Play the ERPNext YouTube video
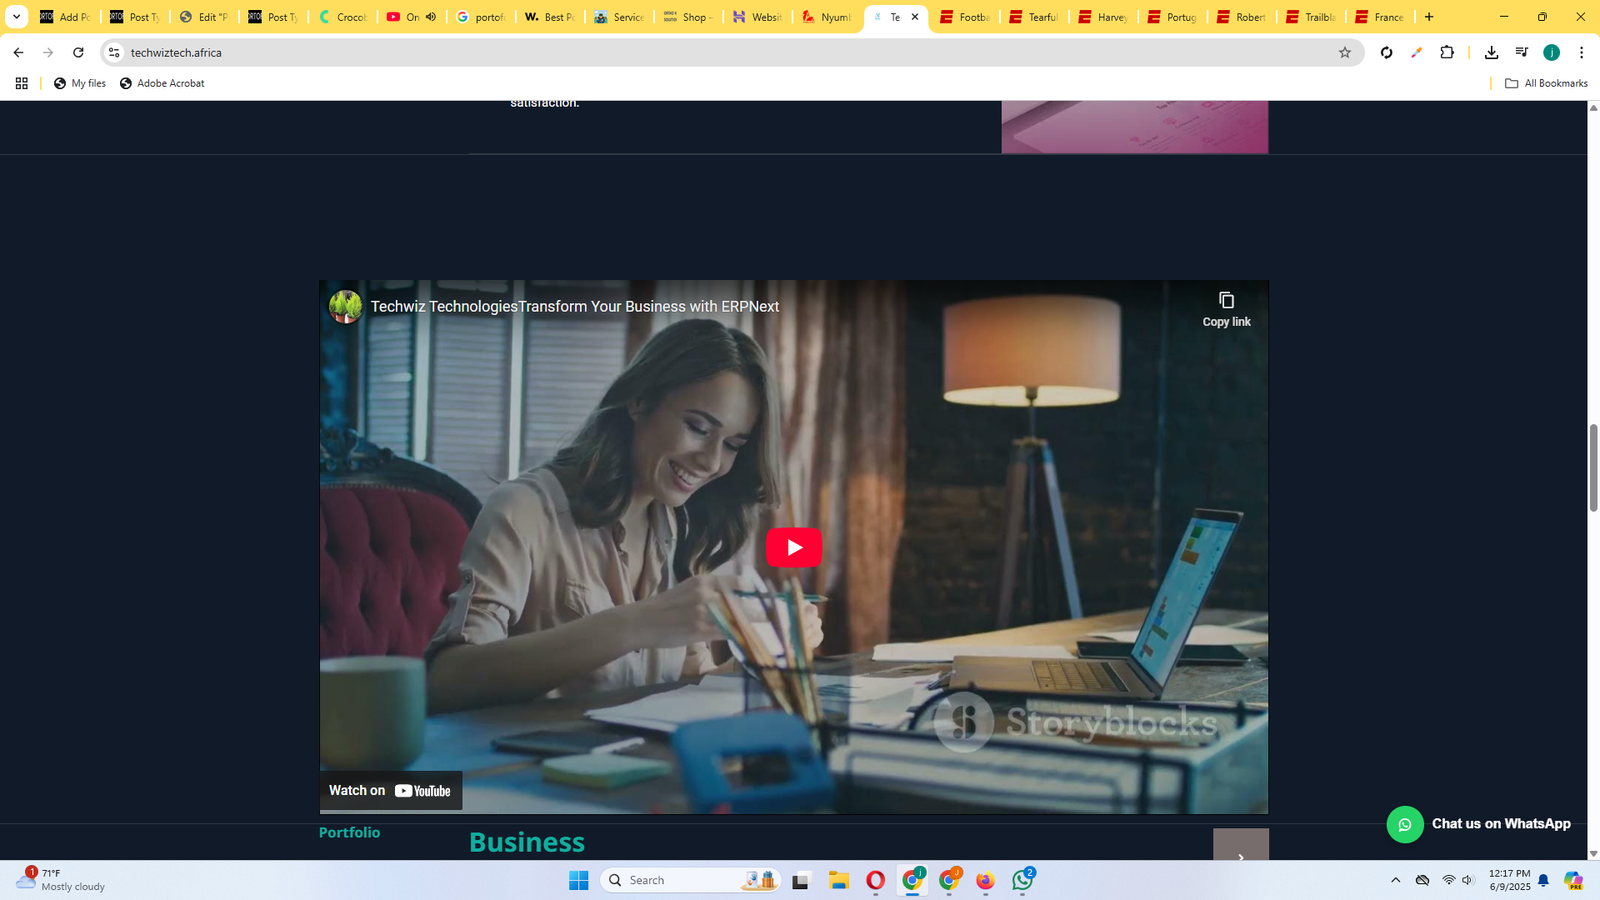The height and width of the screenshot is (900, 1600). click(793, 547)
